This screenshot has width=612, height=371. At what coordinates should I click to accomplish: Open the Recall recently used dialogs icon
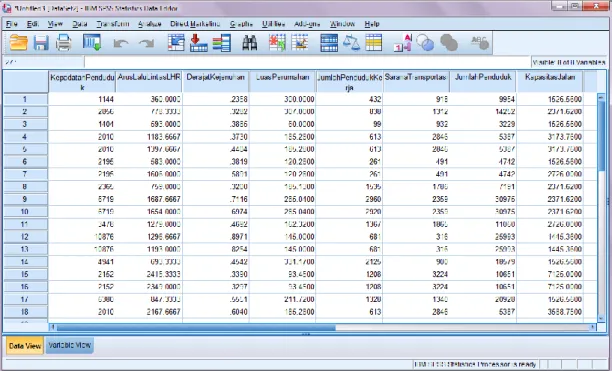click(x=92, y=43)
